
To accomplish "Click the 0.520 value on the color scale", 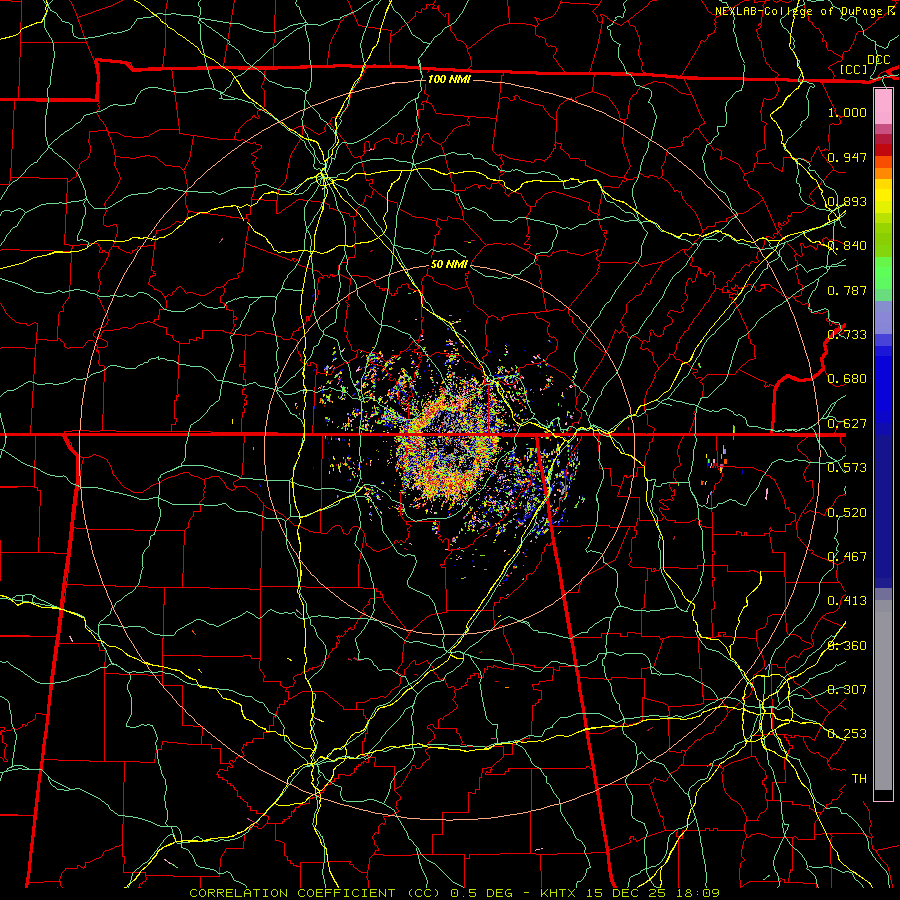I will point(847,513).
